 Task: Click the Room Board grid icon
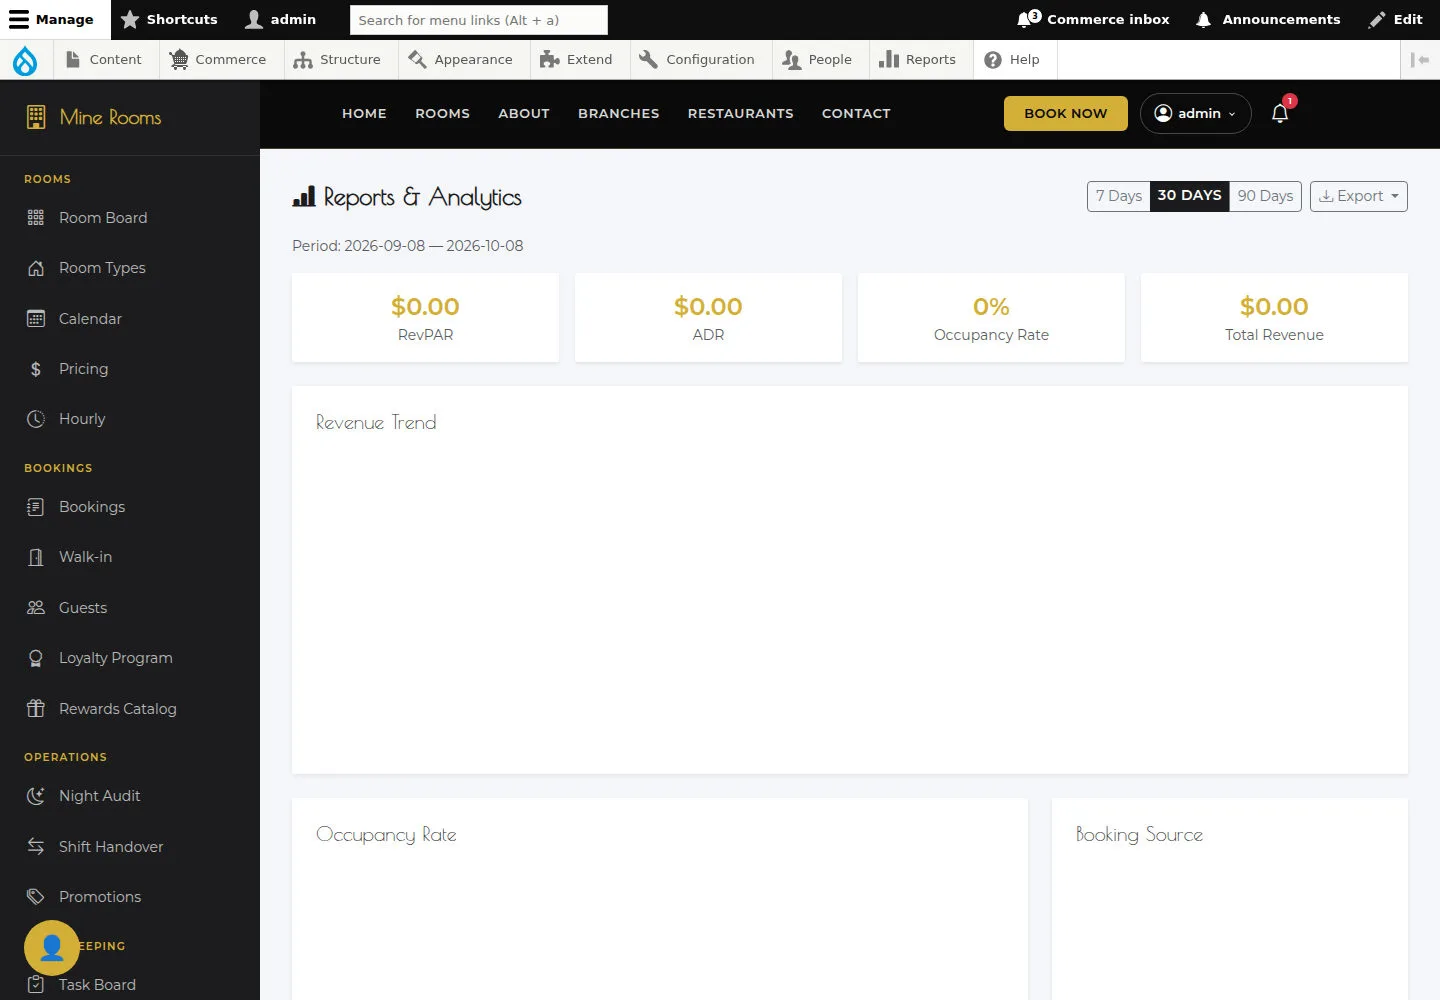(x=36, y=218)
